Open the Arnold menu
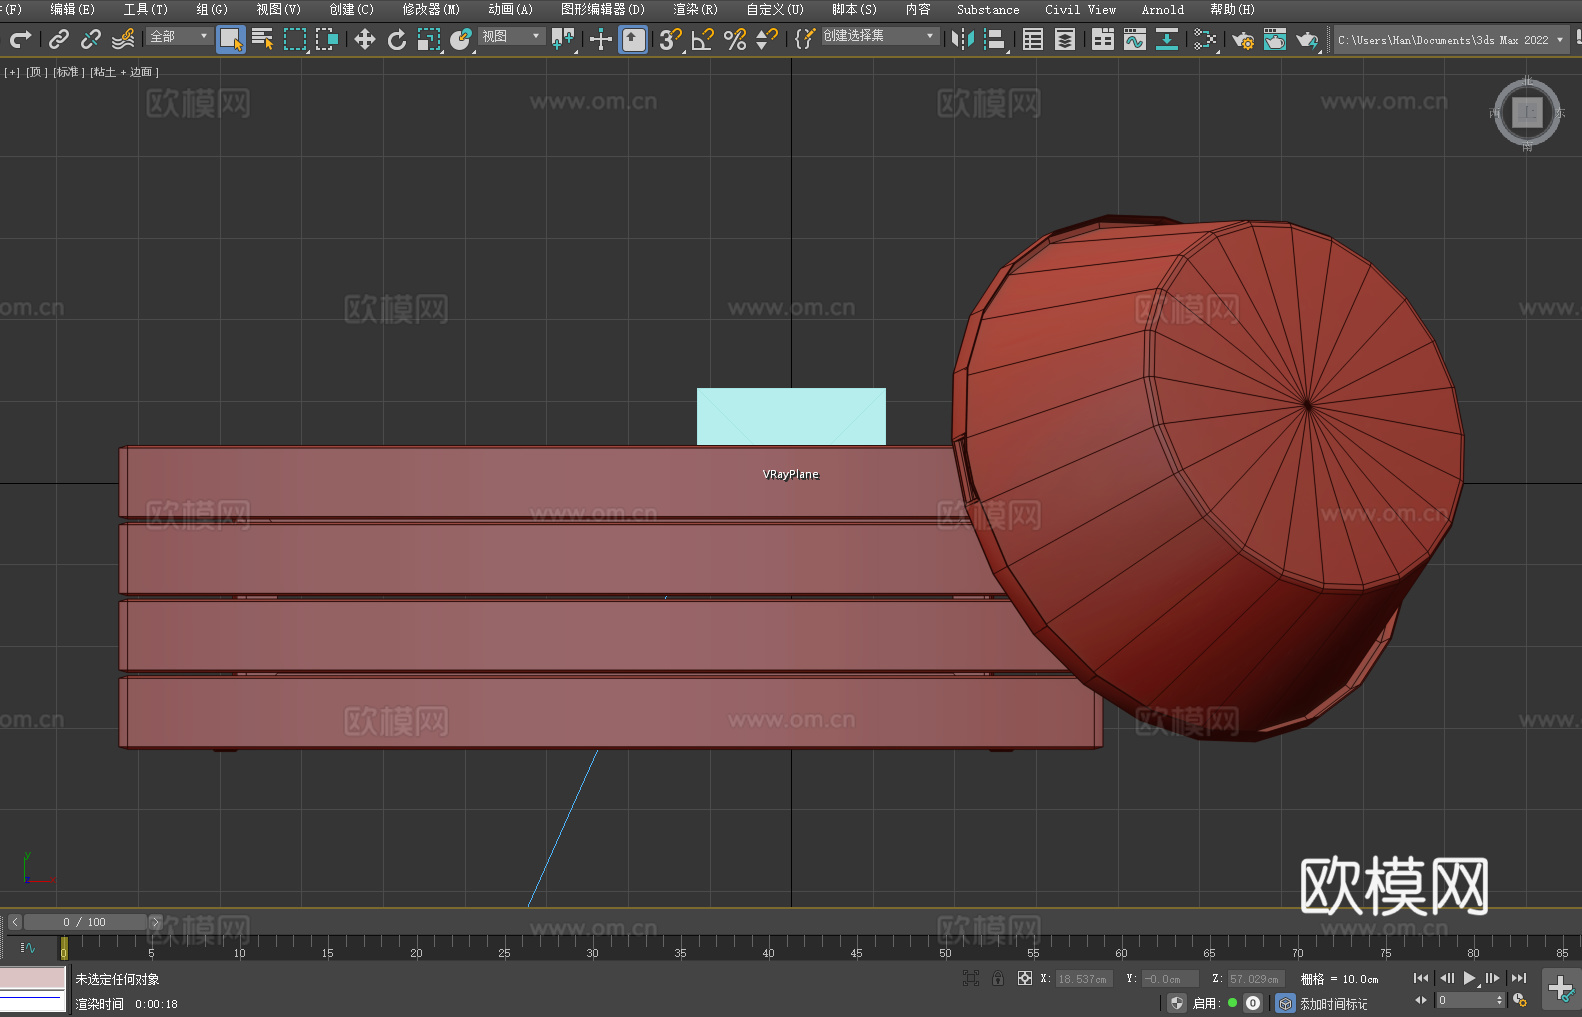The height and width of the screenshot is (1017, 1582). pyautogui.click(x=1162, y=9)
